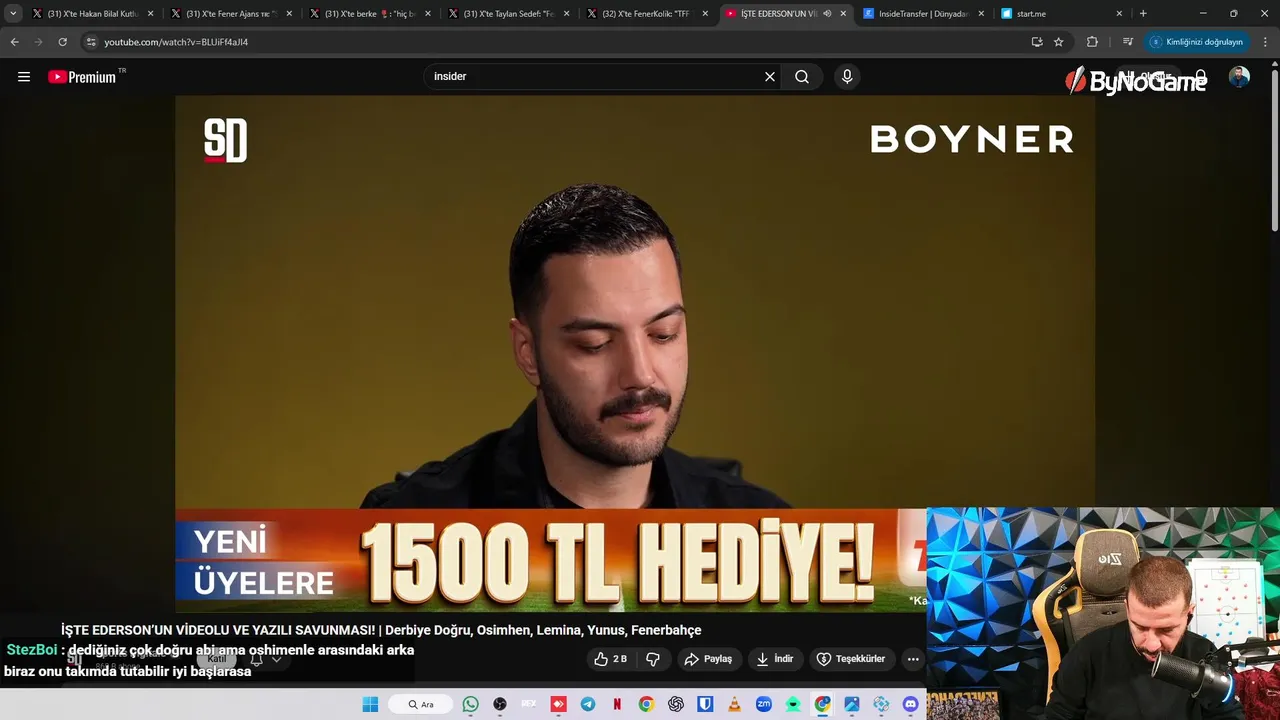Switch to the start.me tab
The image size is (1280, 720).
click(1060, 14)
